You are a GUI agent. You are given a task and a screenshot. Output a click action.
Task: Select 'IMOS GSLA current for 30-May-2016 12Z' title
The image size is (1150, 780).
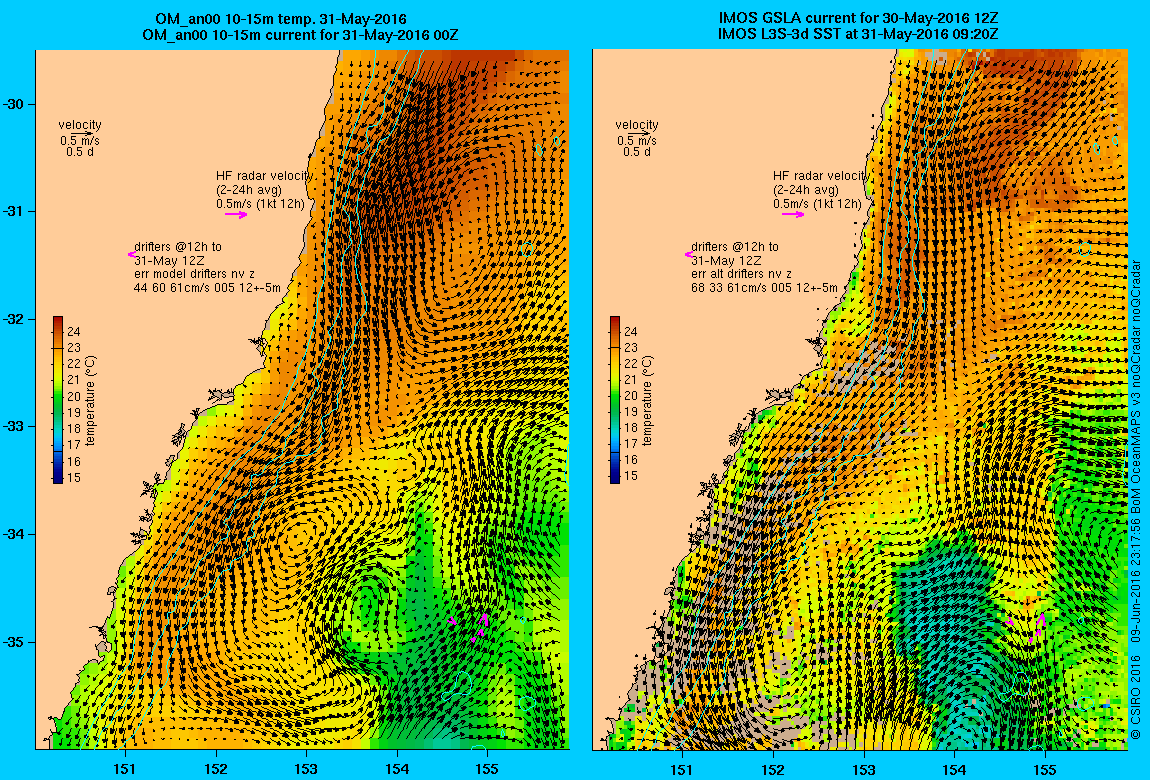coord(859,19)
